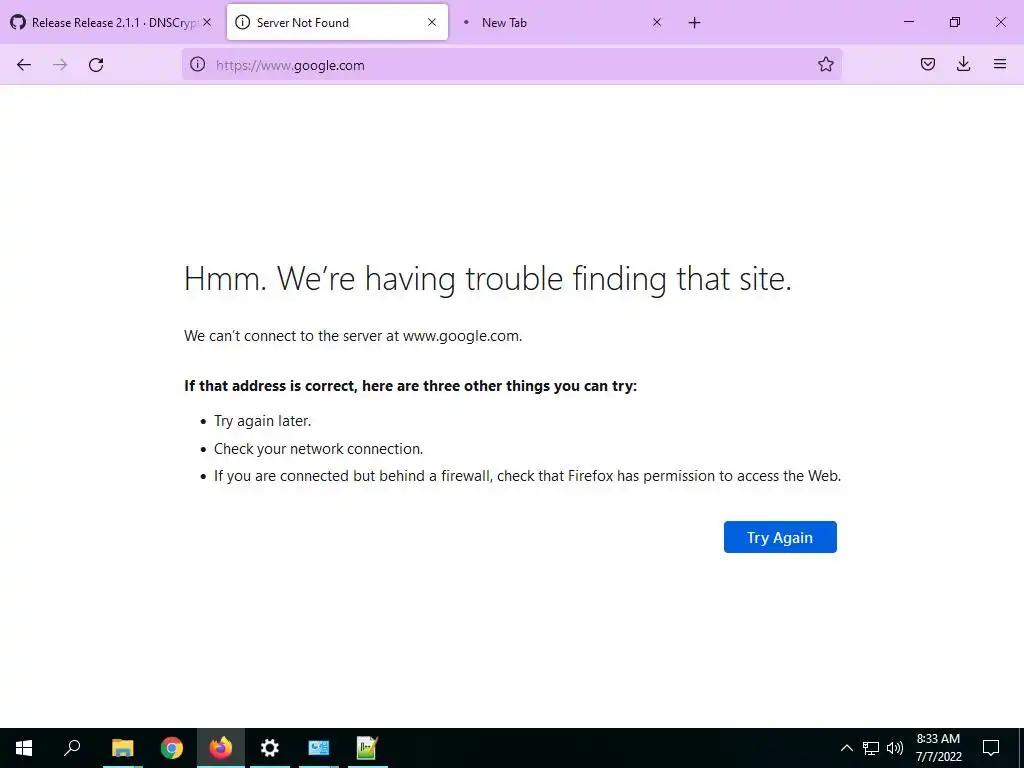Click 'Hmm. We're having trouble finding that site.' heading
This screenshot has width=1024, height=768.
(488, 280)
